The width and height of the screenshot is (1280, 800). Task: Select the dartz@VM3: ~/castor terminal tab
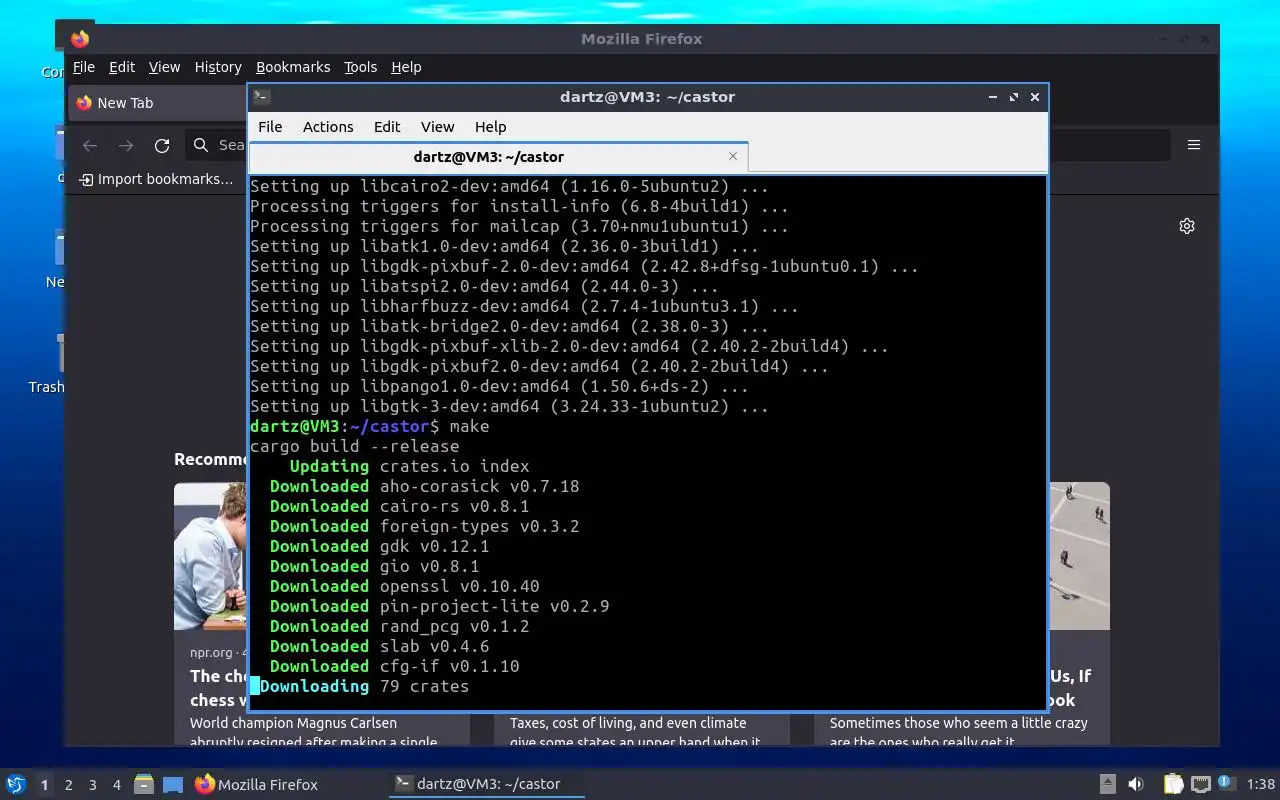click(x=489, y=157)
